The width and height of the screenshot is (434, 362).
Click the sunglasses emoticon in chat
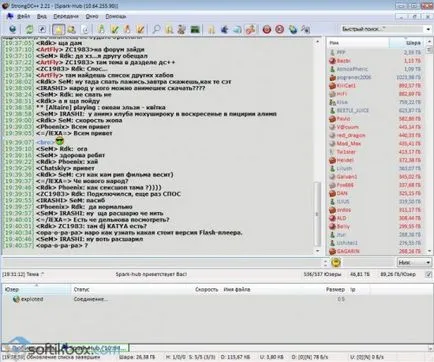click(x=60, y=141)
